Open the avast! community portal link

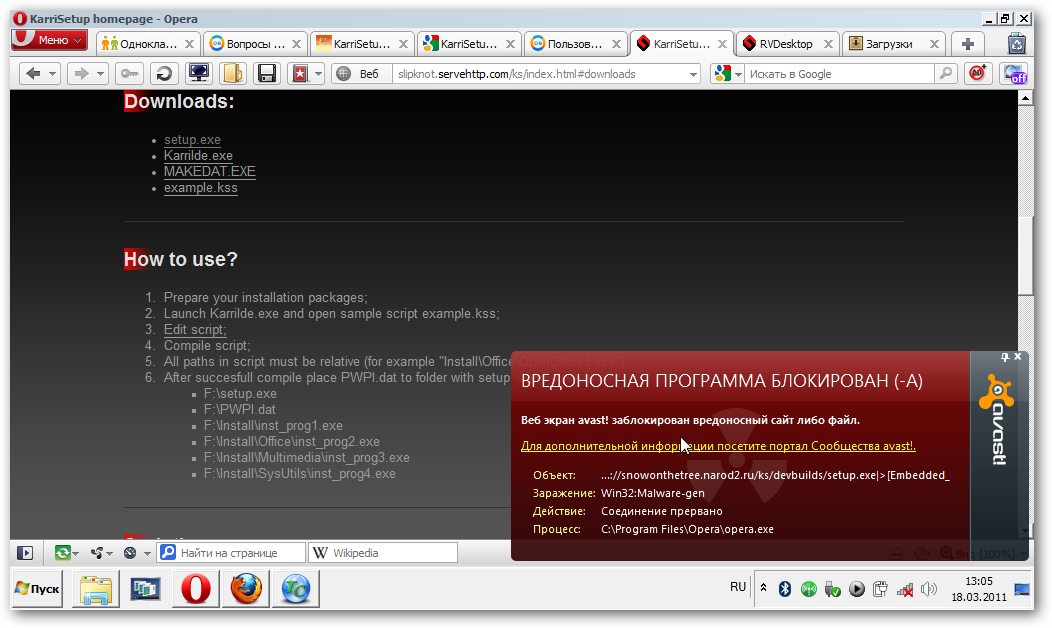(718, 446)
